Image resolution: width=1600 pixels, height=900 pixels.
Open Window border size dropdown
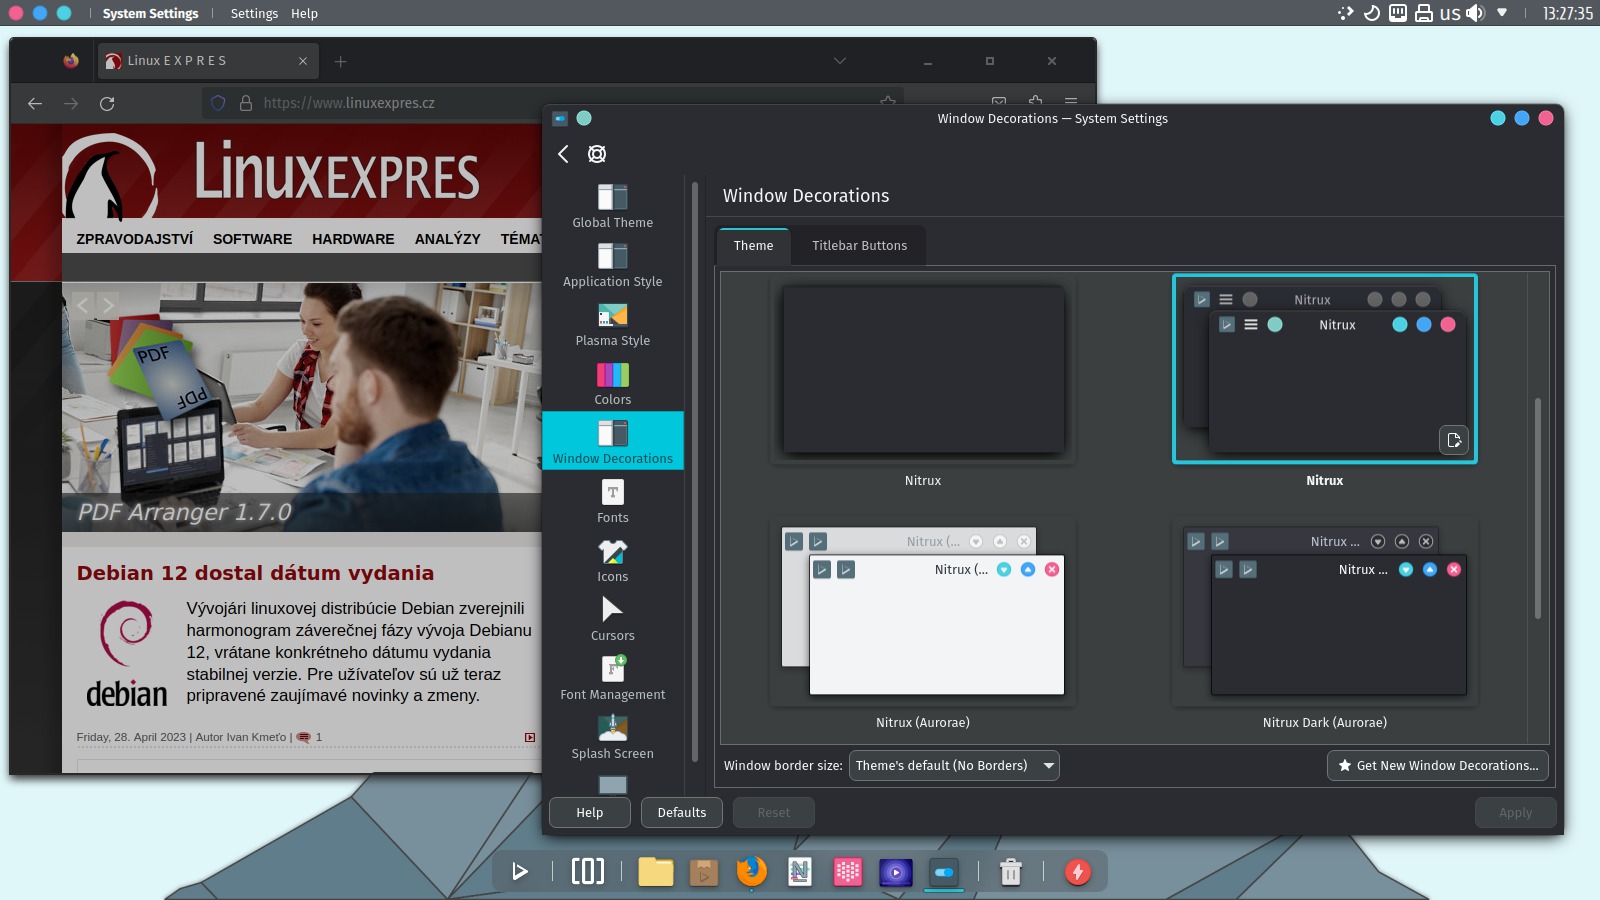[x=954, y=765]
